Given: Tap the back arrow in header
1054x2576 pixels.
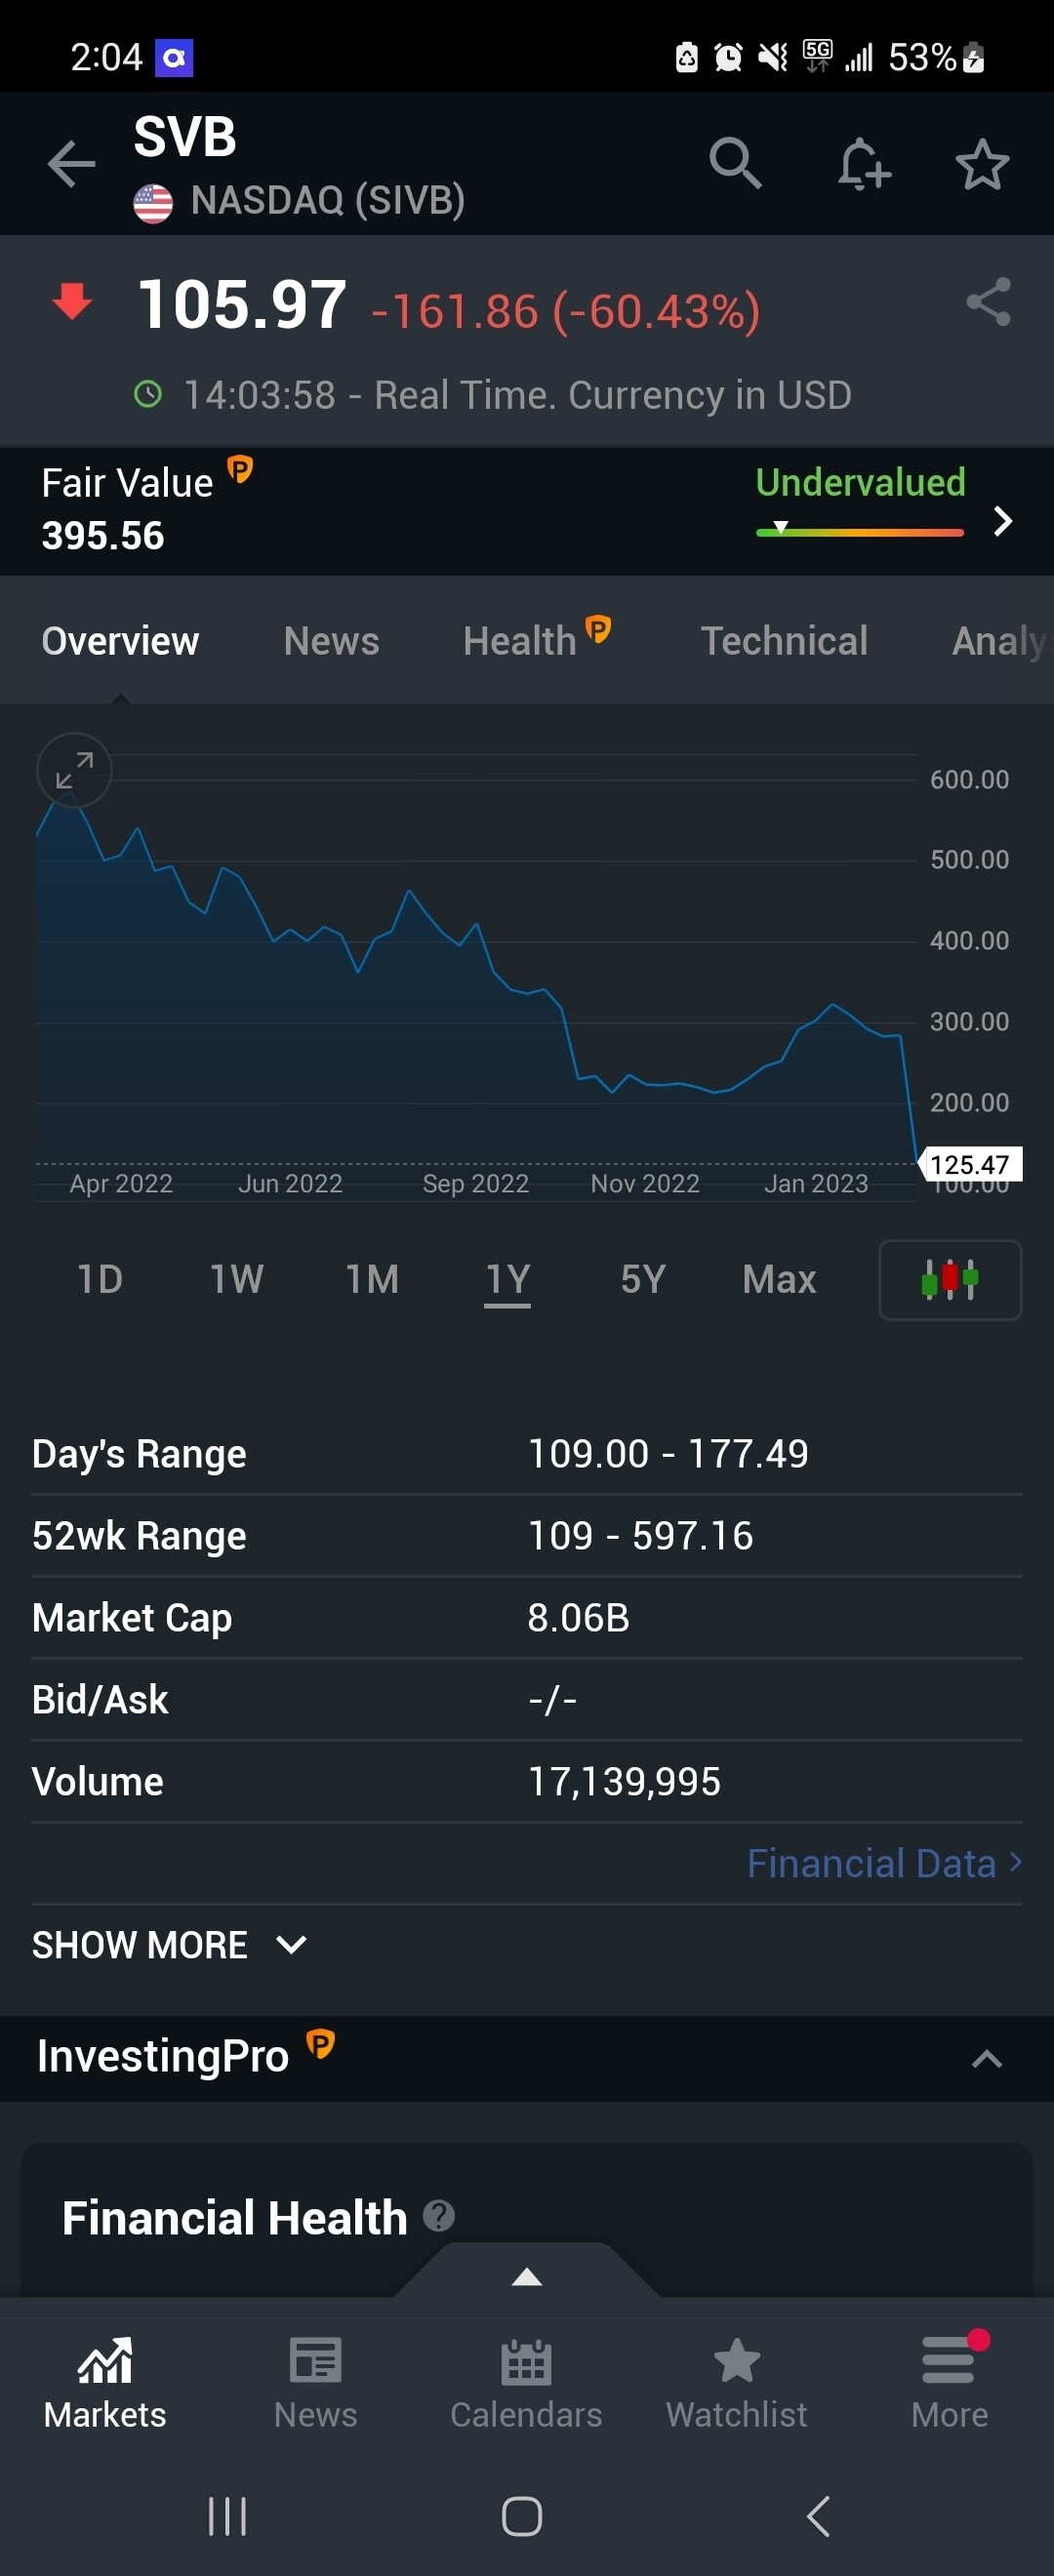Looking at the screenshot, I should [x=72, y=164].
